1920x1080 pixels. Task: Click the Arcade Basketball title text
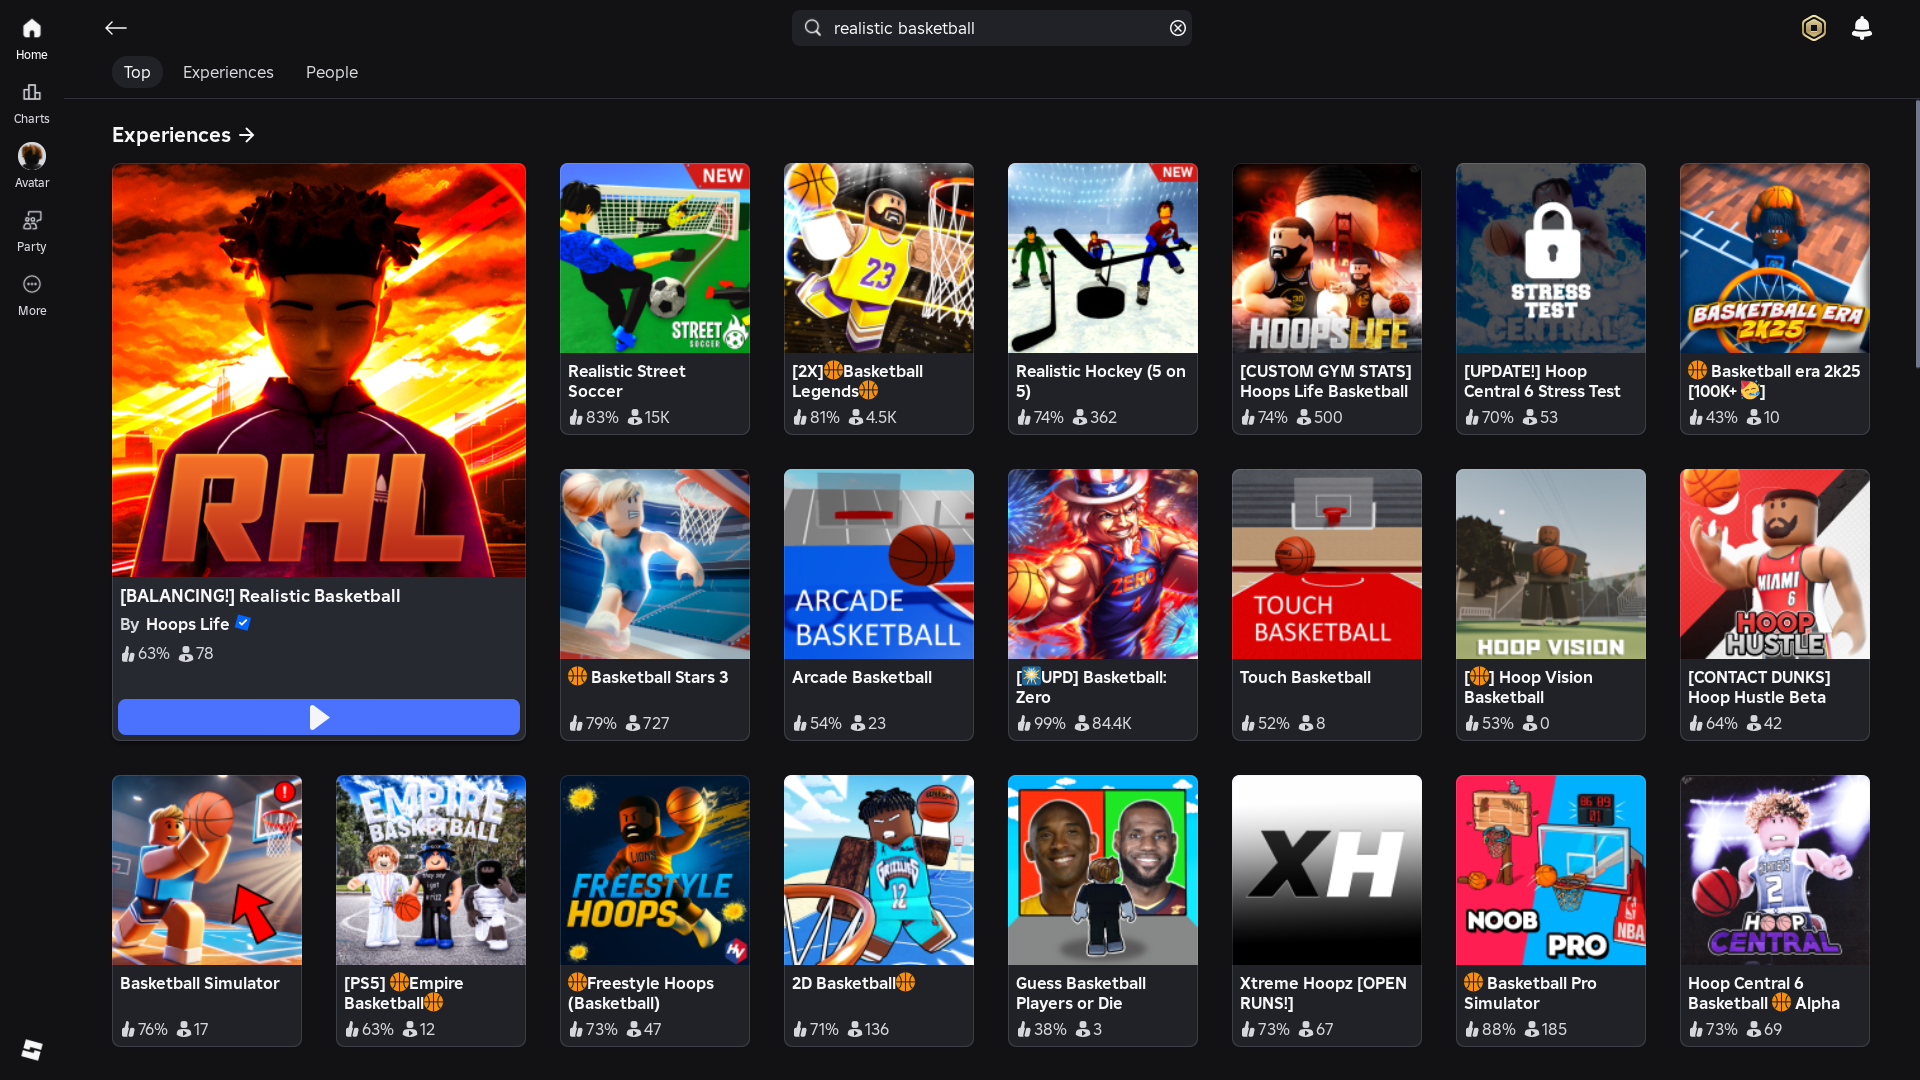[862, 677]
